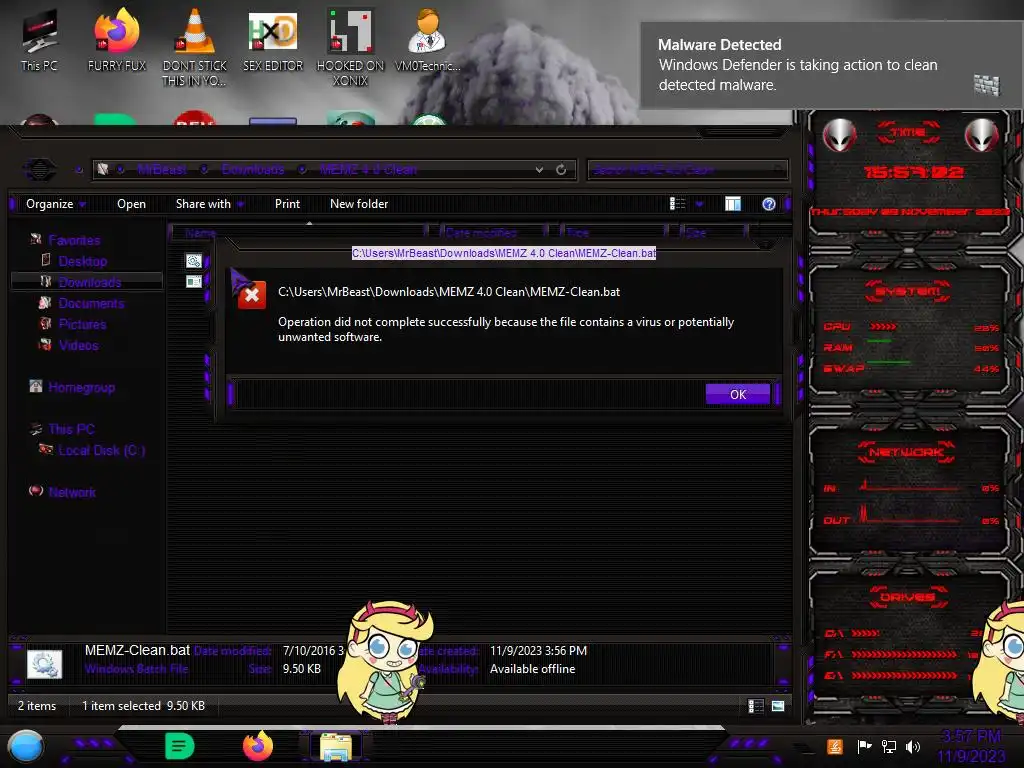Click Downloads in the address breadcrumb

point(253,170)
